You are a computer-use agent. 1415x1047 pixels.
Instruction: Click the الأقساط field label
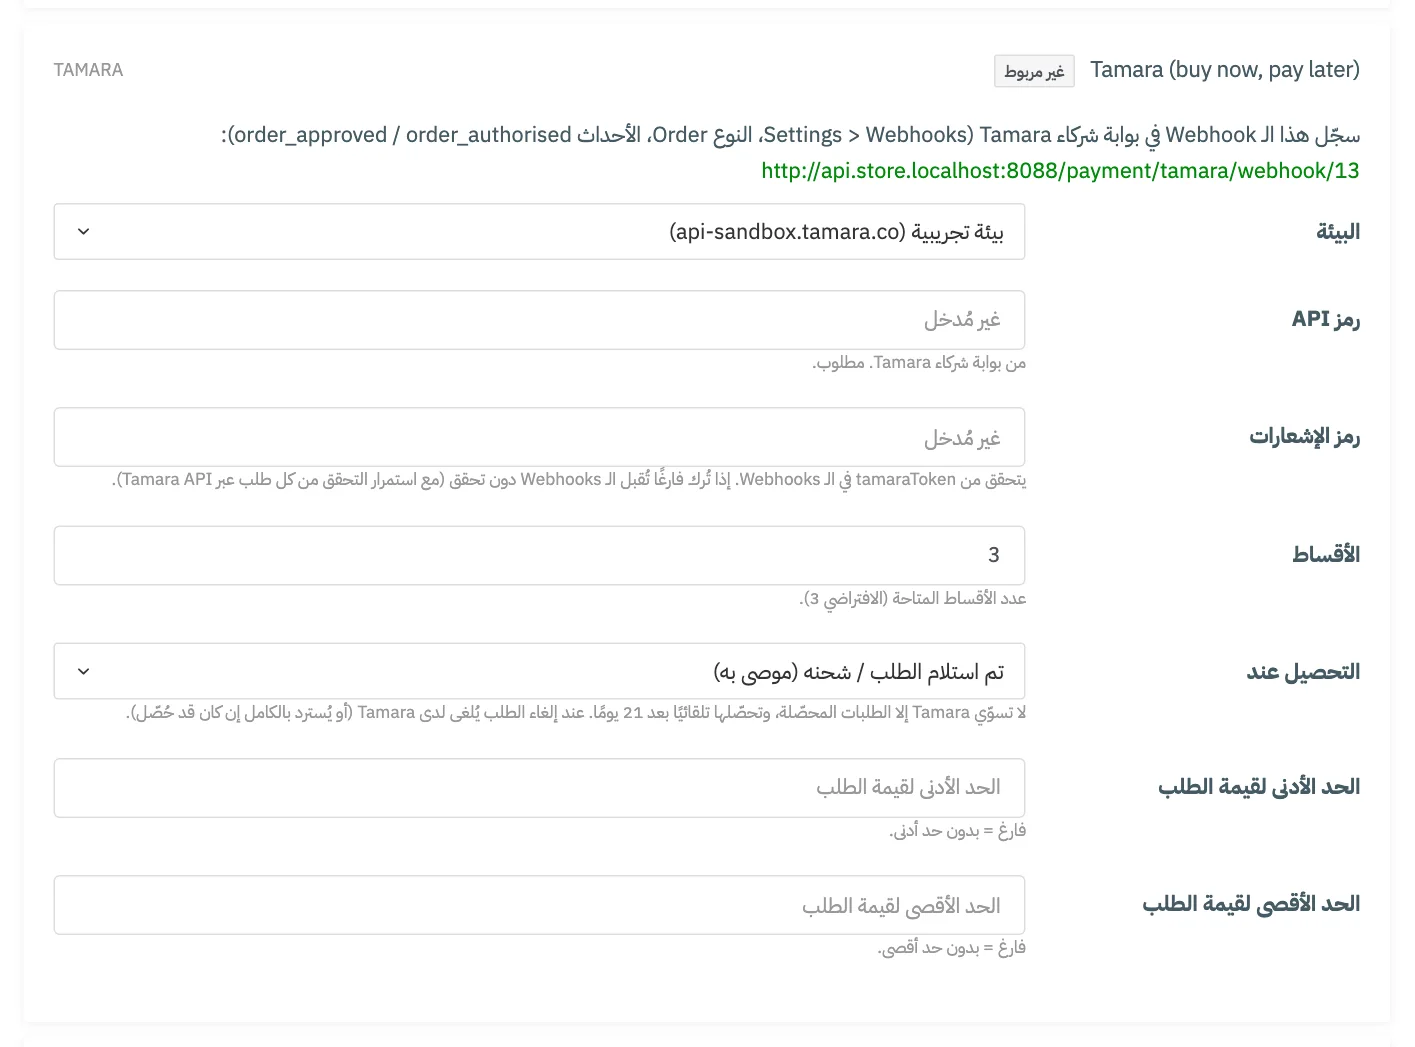click(1326, 555)
